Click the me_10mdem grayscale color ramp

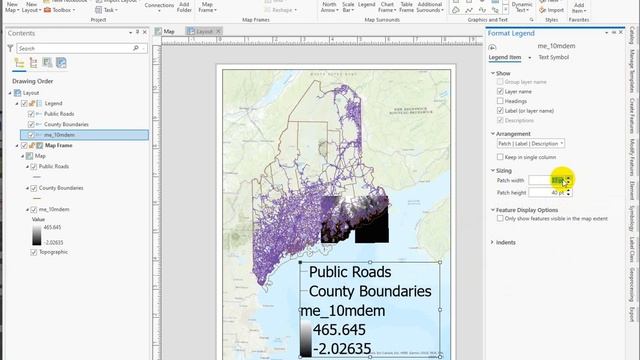tap(37, 235)
